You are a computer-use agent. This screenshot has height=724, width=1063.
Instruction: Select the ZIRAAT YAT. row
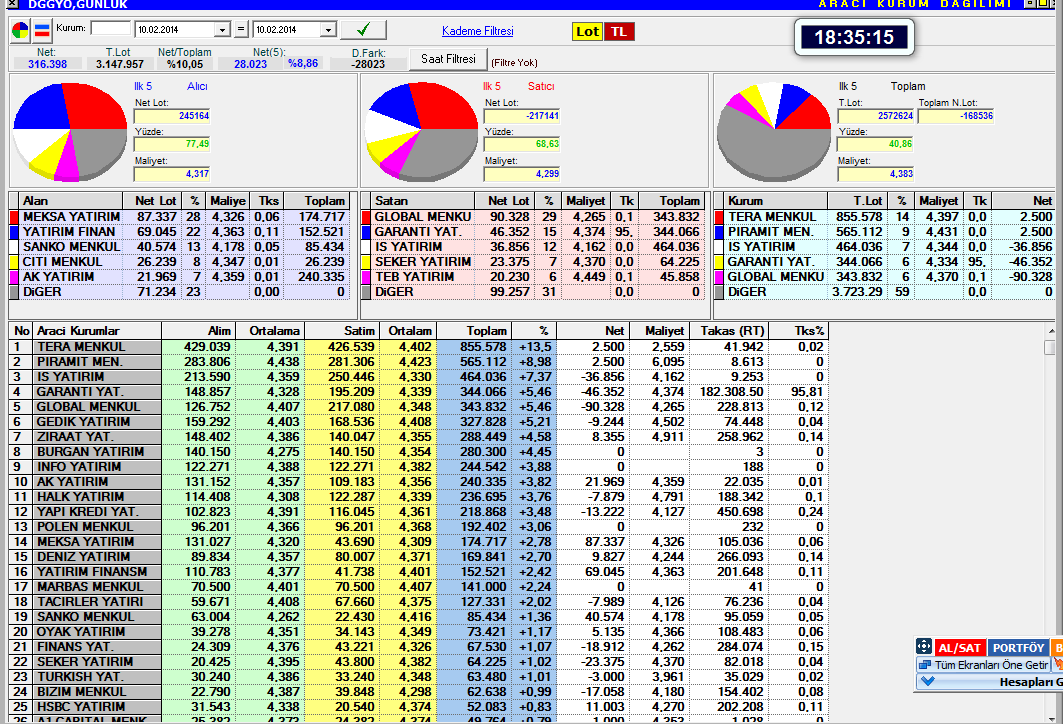coord(418,437)
